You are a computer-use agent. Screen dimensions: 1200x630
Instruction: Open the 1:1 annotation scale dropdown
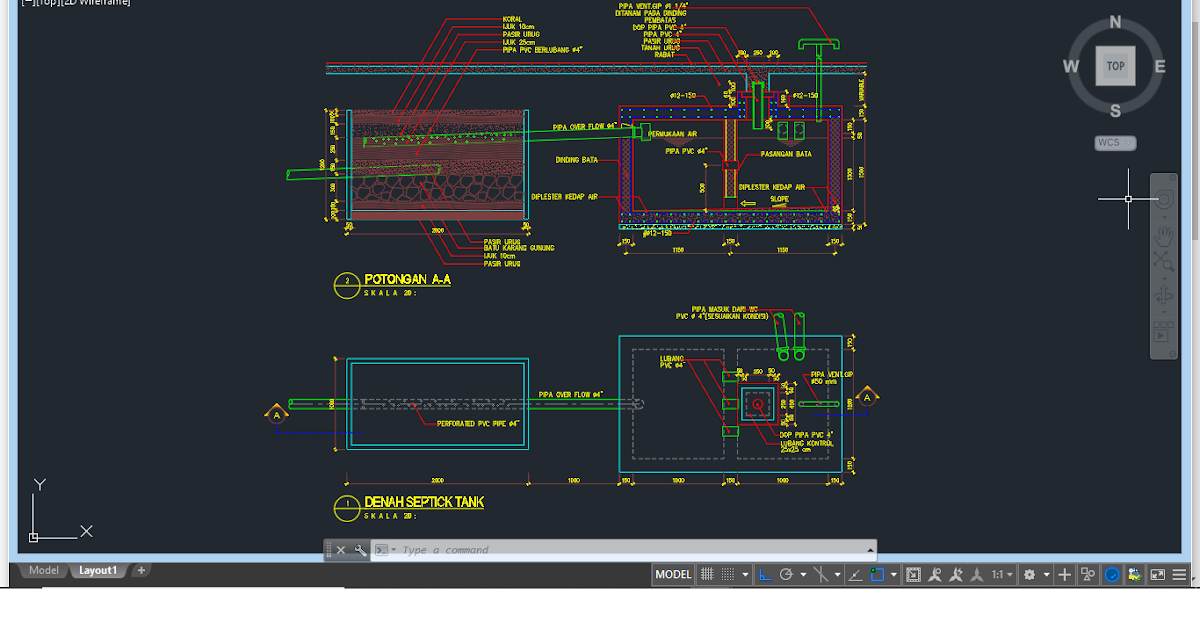click(1002, 574)
